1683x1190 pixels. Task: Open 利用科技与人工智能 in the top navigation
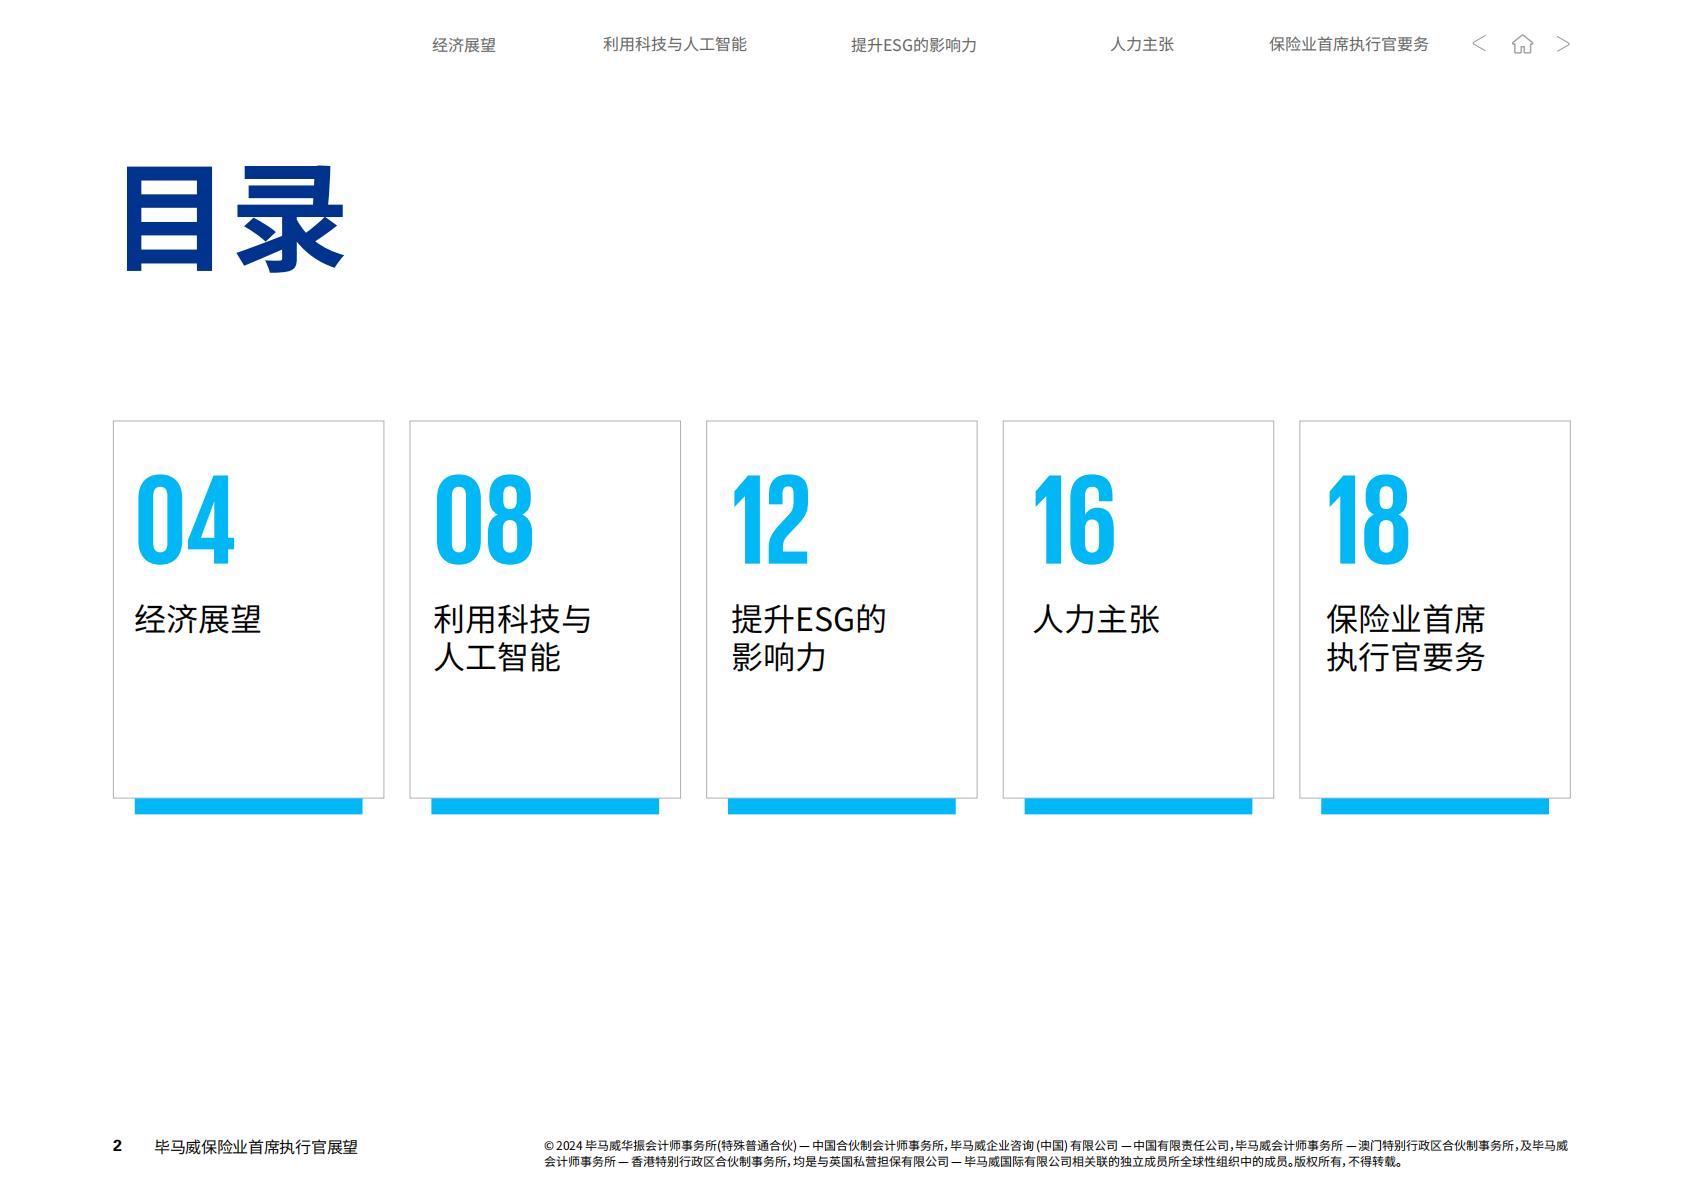click(675, 45)
